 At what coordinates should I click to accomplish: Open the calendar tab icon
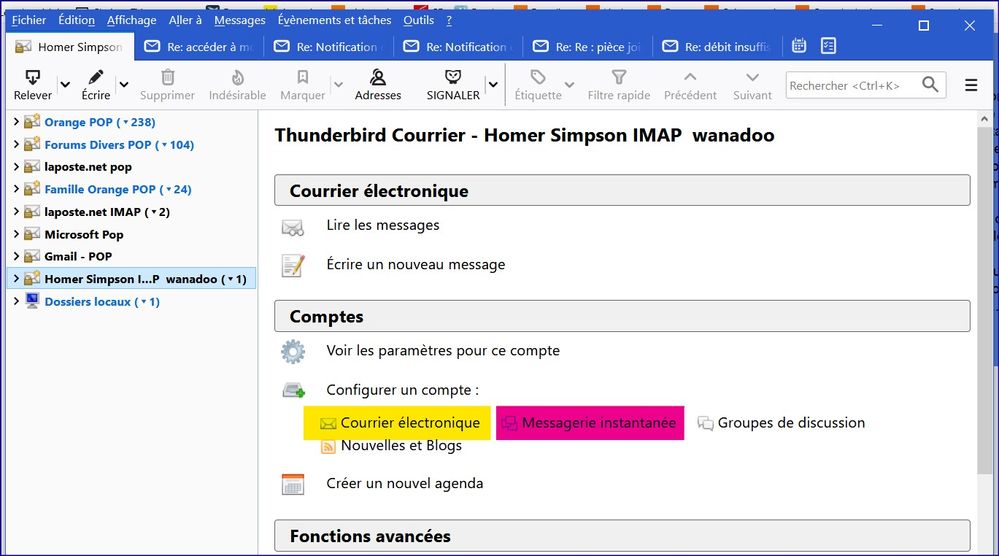pos(799,46)
